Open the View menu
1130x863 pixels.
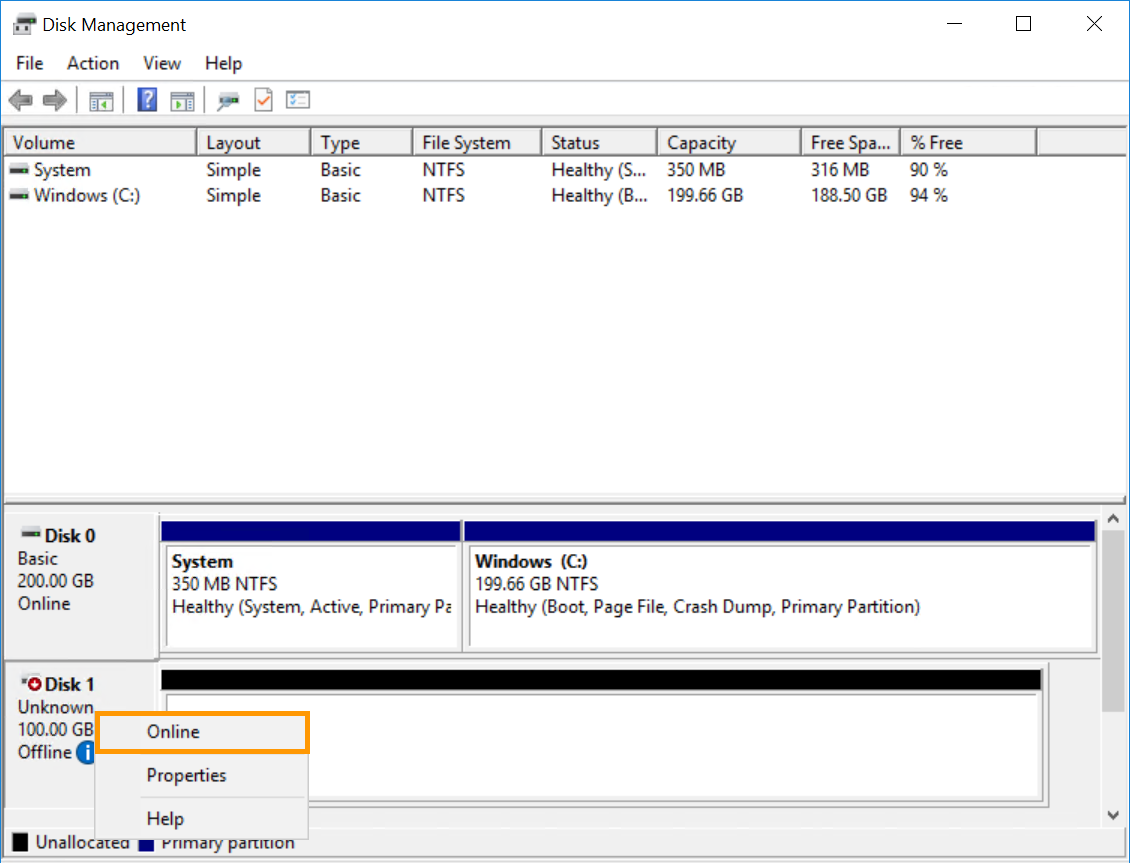[161, 63]
